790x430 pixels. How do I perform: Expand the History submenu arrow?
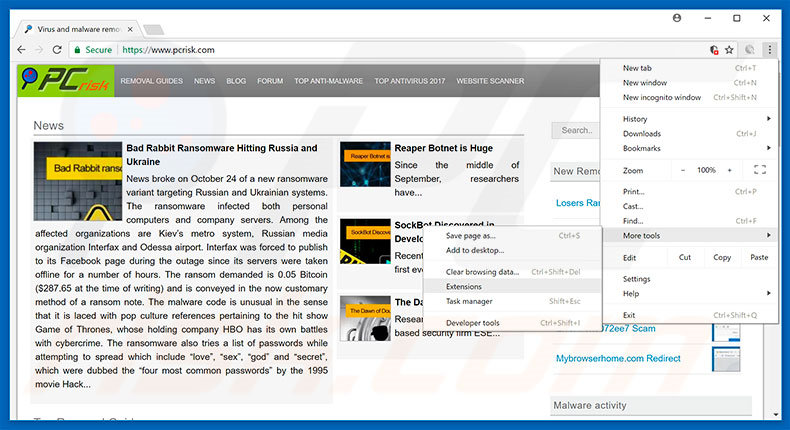coord(768,118)
